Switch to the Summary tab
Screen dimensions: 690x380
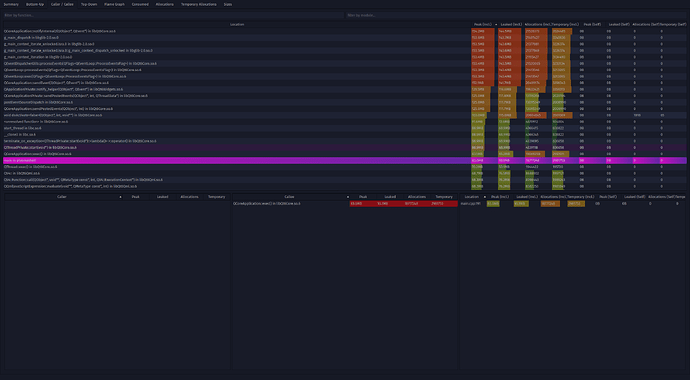tap(11, 4)
